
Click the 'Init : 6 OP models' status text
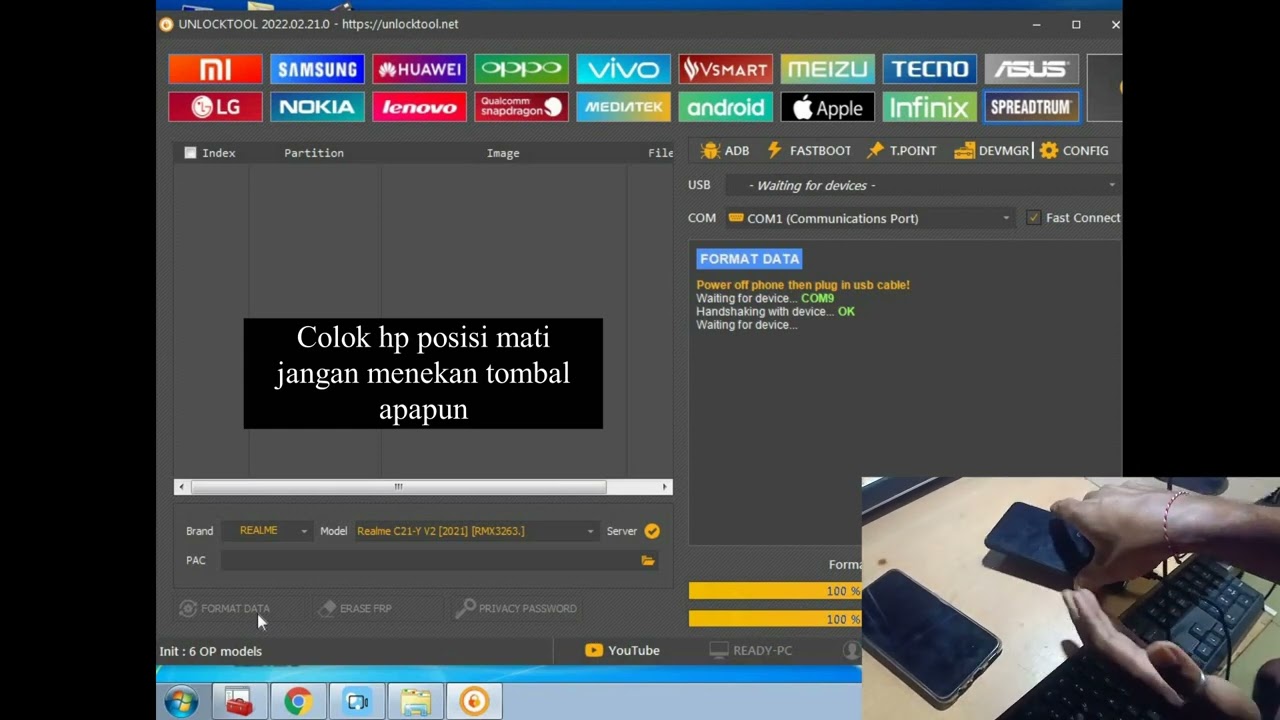[211, 651]
